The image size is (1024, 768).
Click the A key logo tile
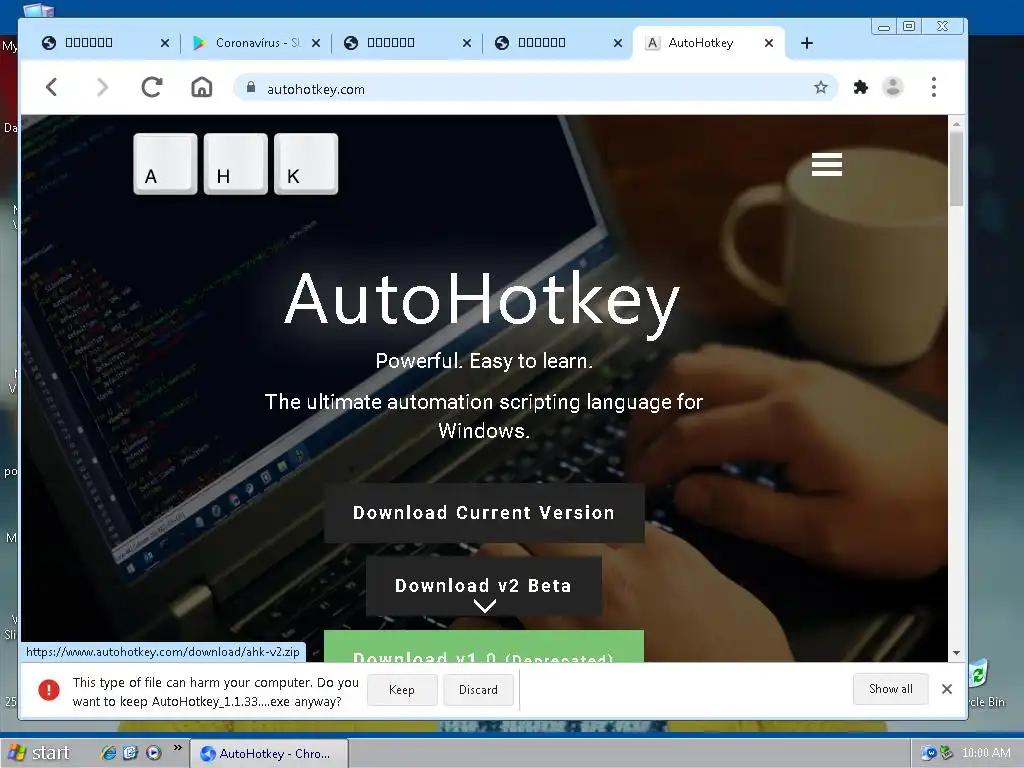click(165, 164)
